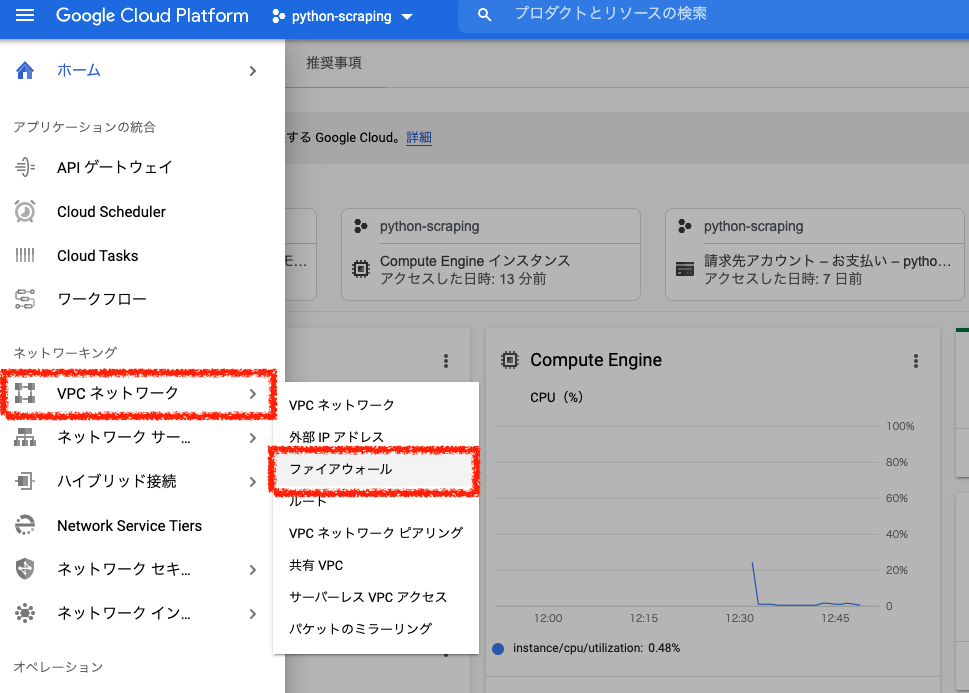Select 共有 VPC in the submenu
Viewport: 969px width, 693px height.
[376, 565]
